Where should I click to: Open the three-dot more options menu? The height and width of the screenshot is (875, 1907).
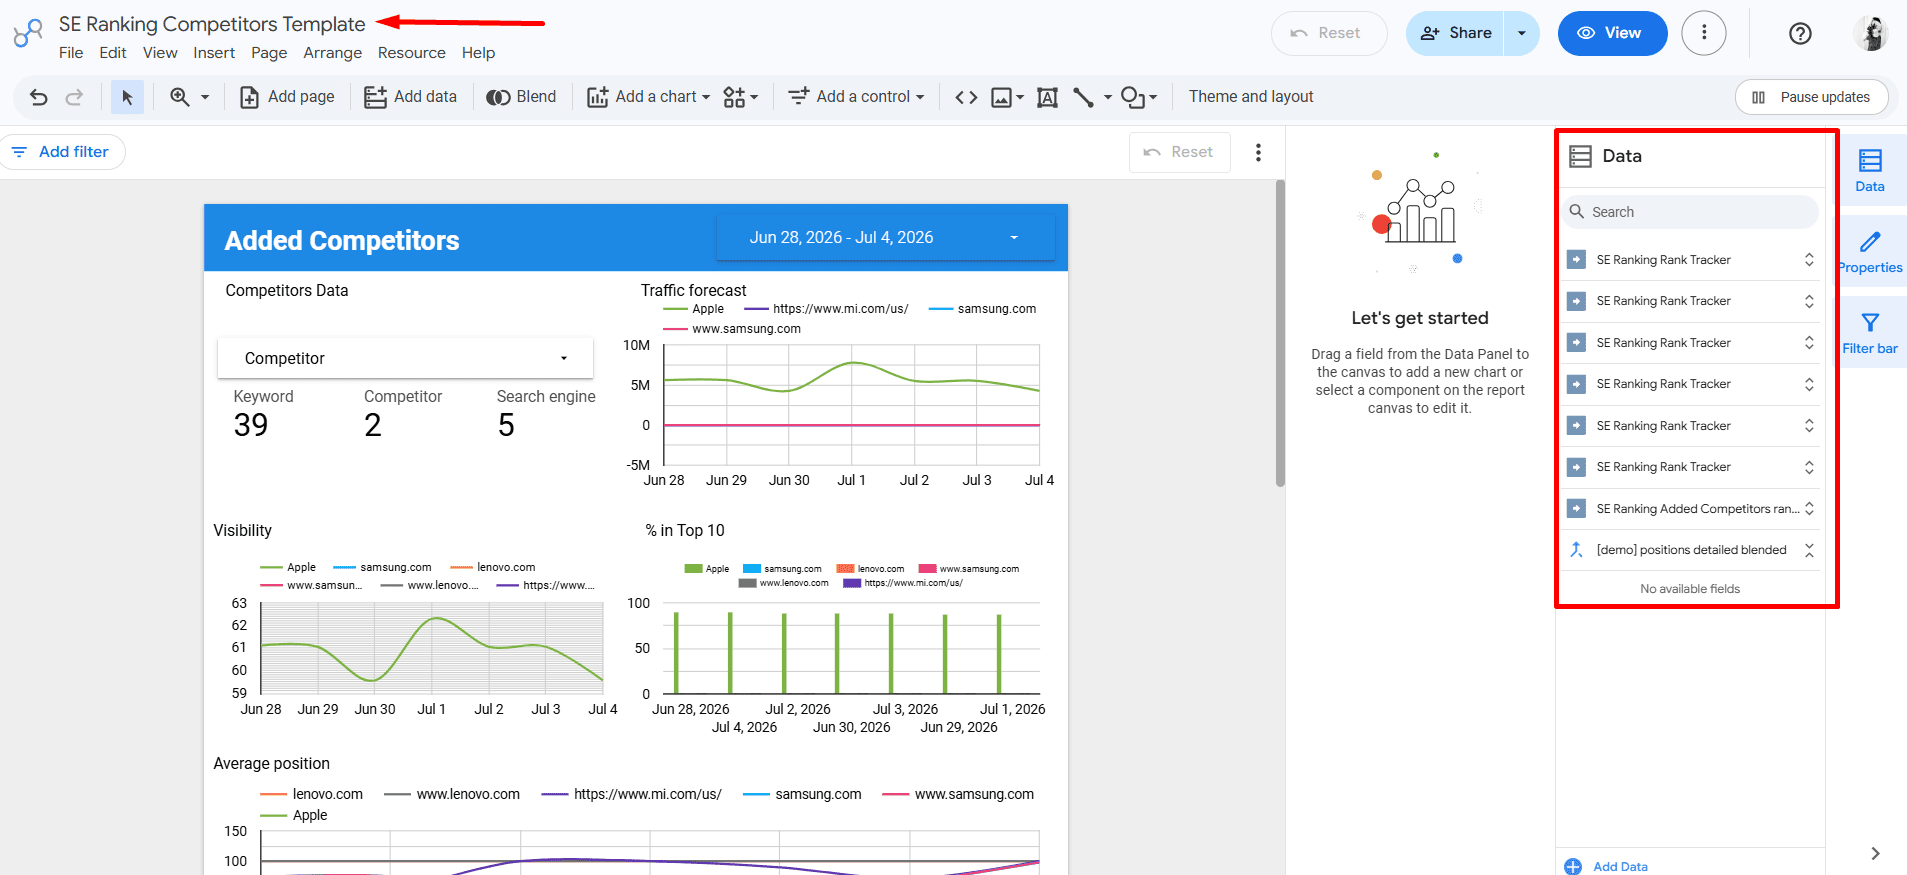pyautogui.click(x=1704, y=33)
